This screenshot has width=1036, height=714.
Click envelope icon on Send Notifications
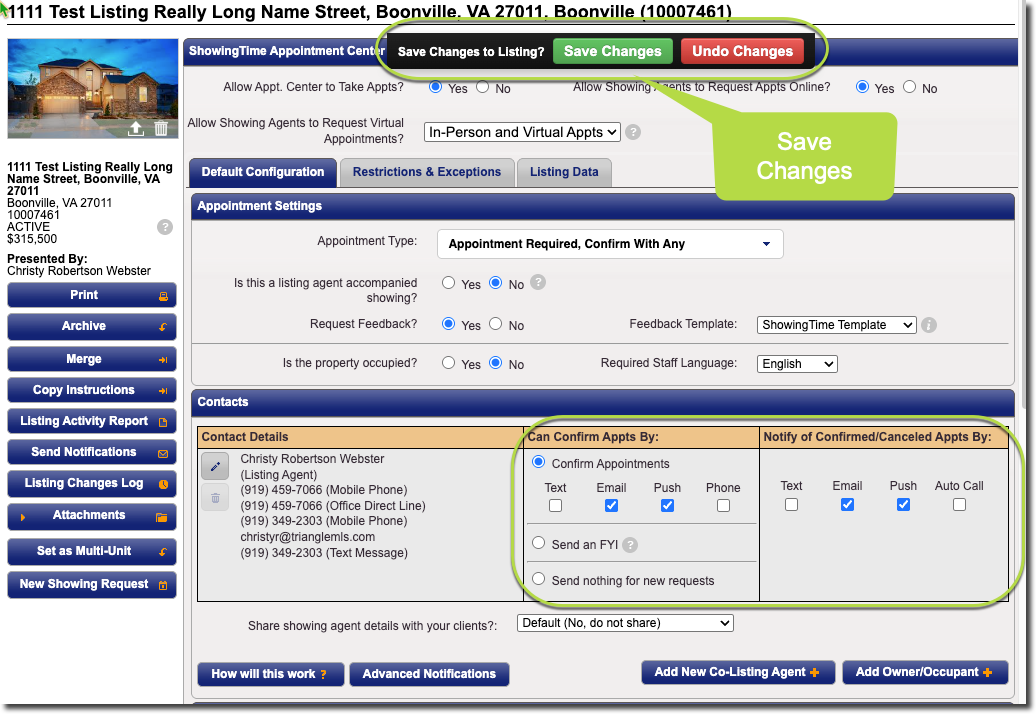[x=163, y=454]
